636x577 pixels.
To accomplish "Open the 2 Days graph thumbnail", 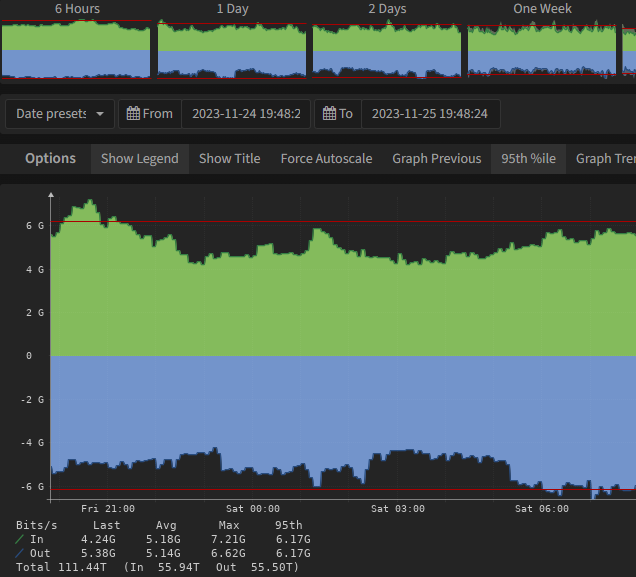I will click(x=387, y=49).
